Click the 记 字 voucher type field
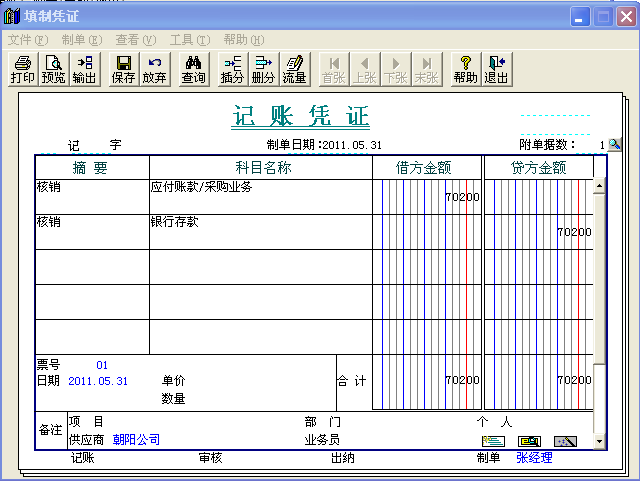Screen dimensions: 640x481 94,145
